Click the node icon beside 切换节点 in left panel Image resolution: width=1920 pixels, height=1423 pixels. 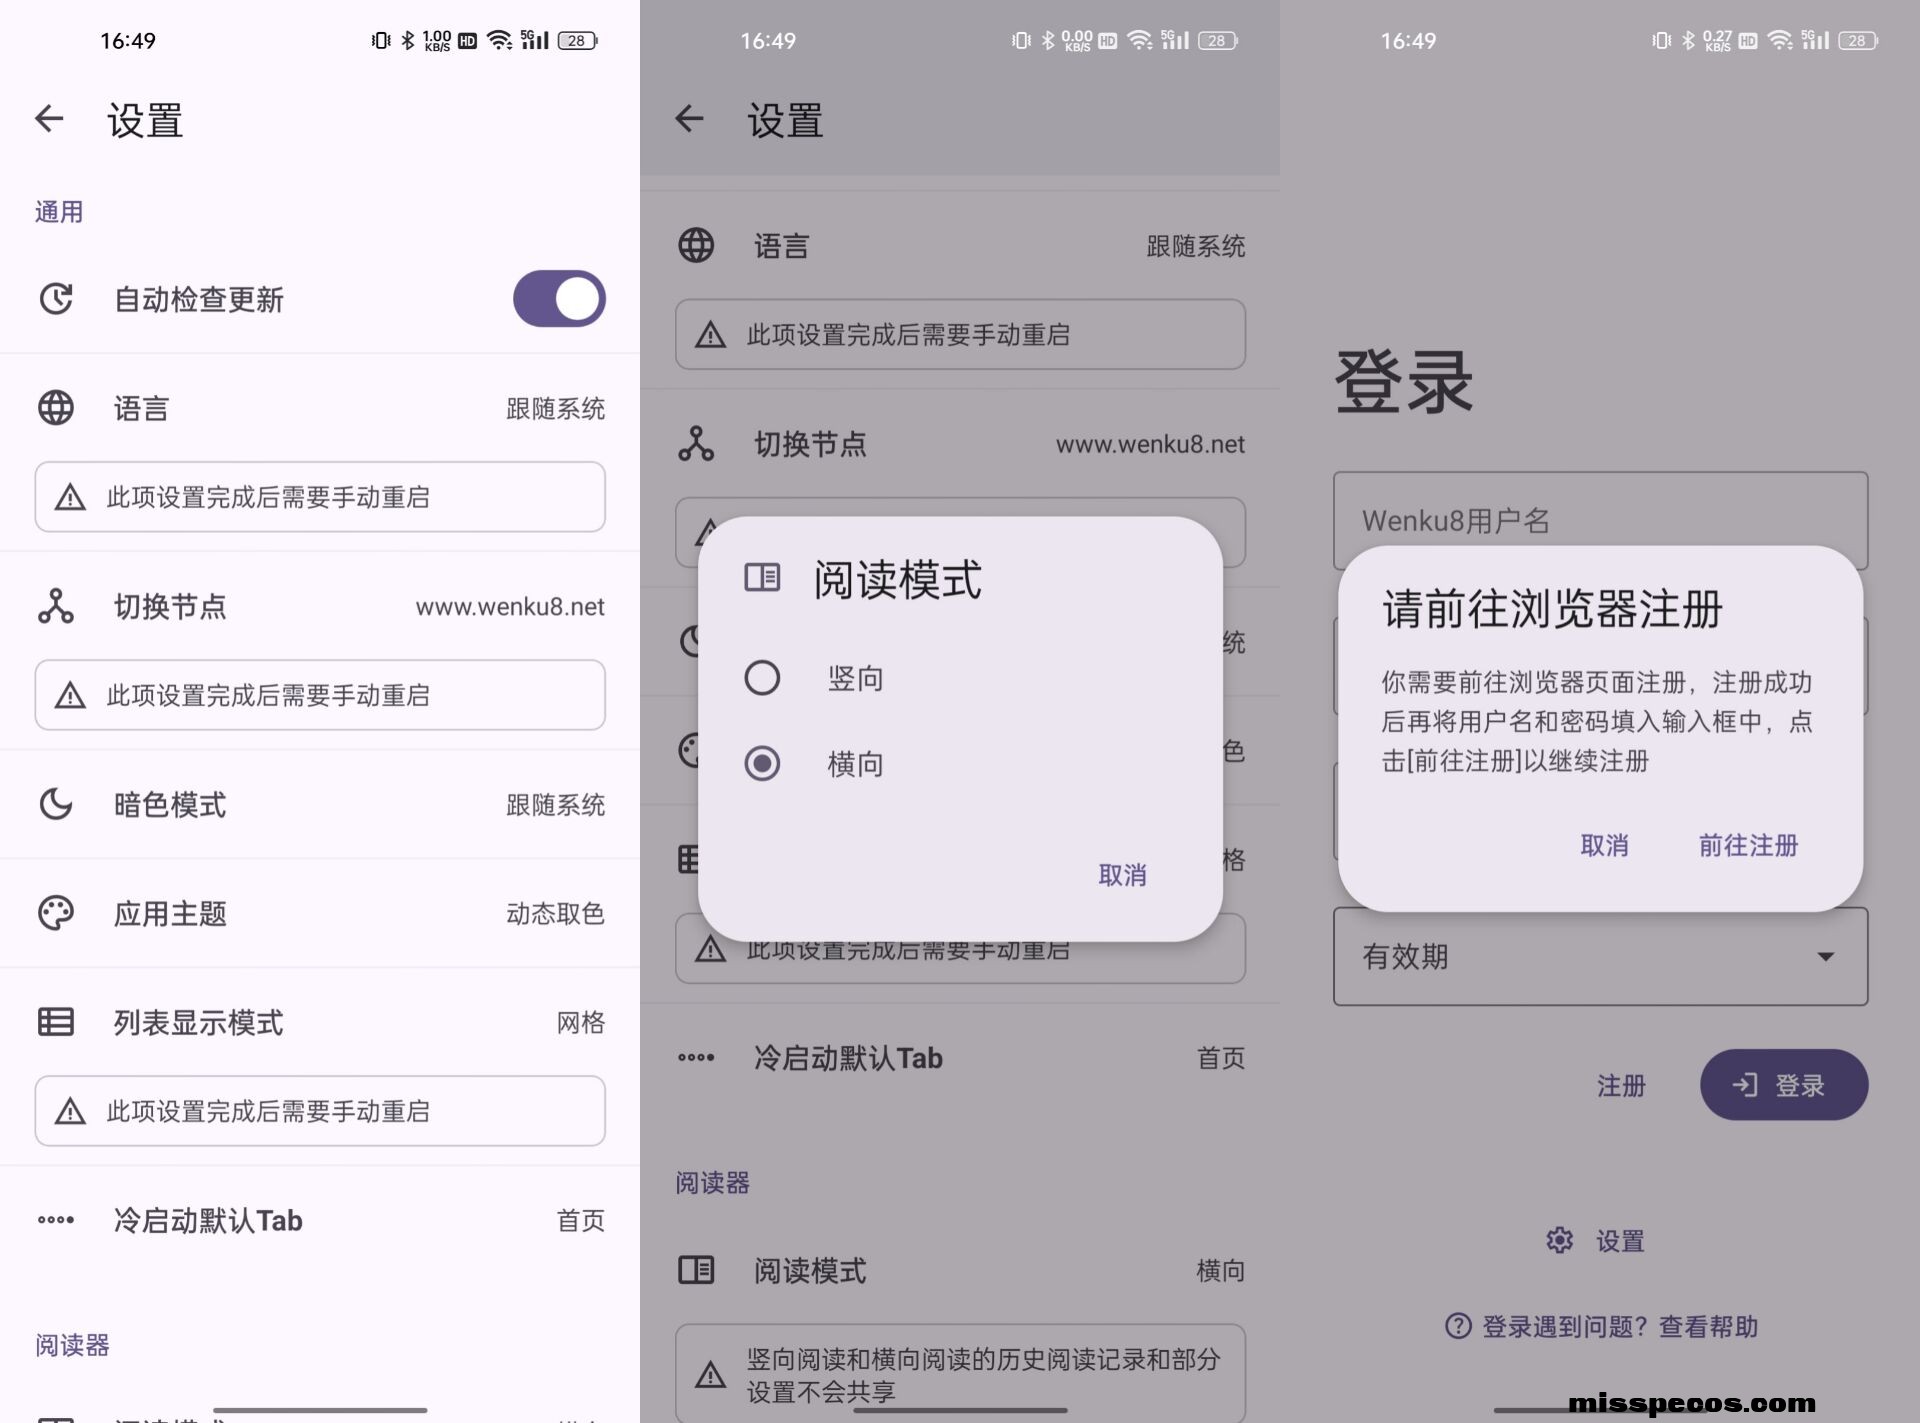click(56, 606)
